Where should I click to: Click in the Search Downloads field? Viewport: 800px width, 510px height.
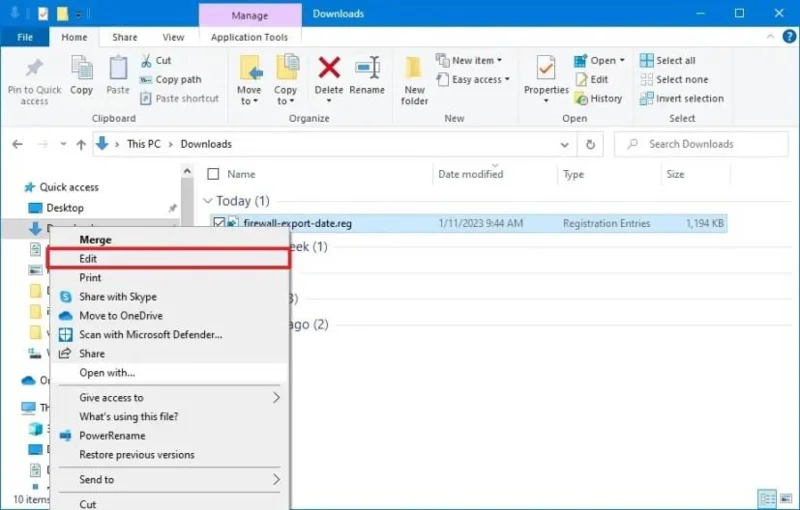coord(701,144)
